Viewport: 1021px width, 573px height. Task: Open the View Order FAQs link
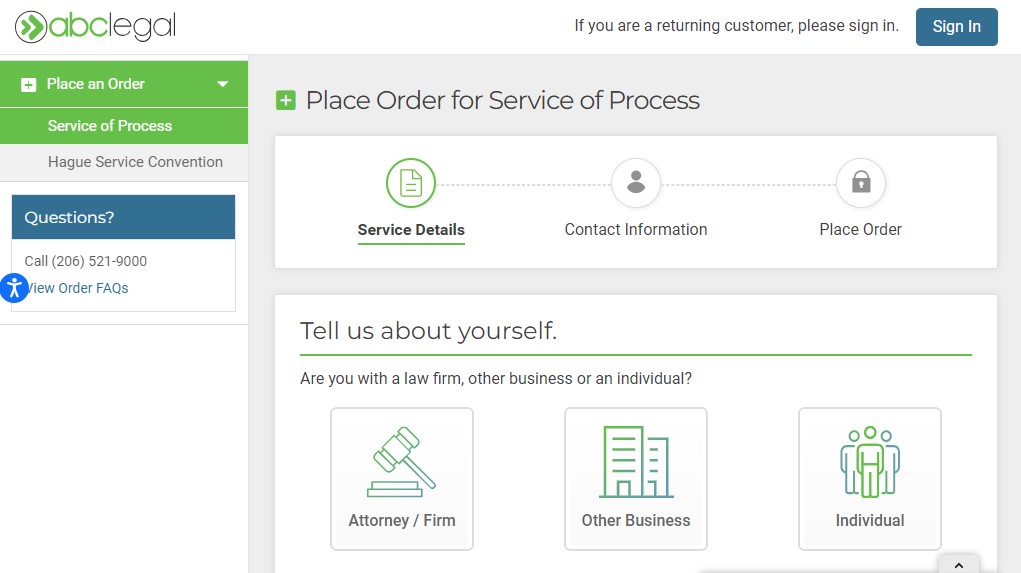click(x=78, y=288)
